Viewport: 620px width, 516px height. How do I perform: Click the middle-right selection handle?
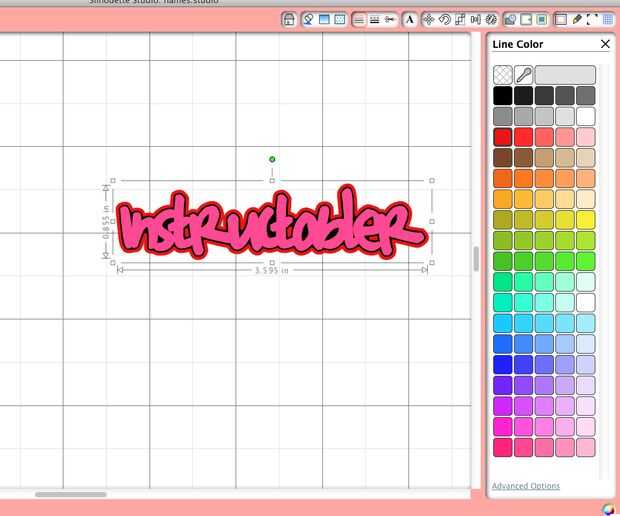click(432, 221)
